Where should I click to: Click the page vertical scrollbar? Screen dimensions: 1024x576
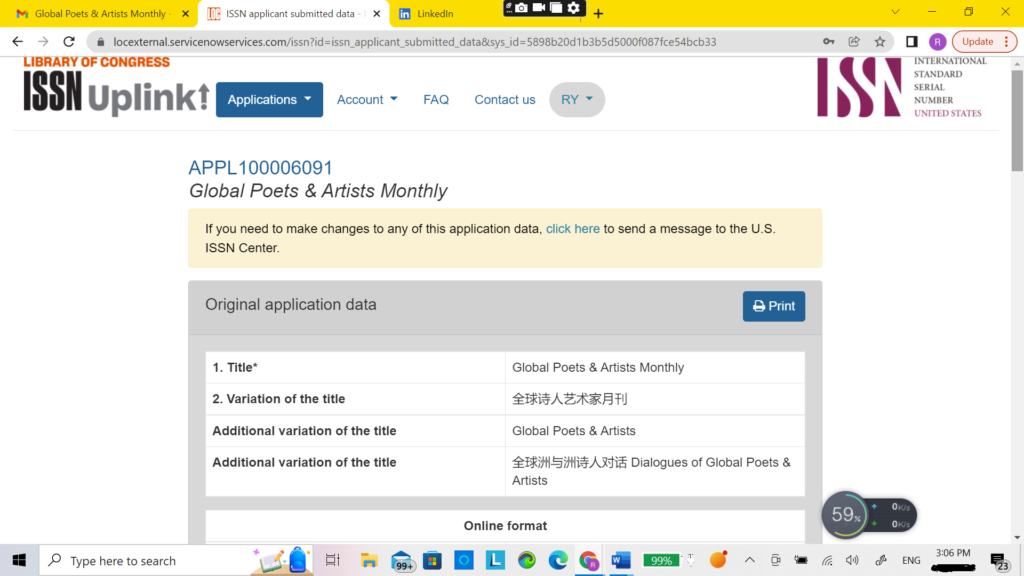pyautogui.click(x=1017, y=121)
